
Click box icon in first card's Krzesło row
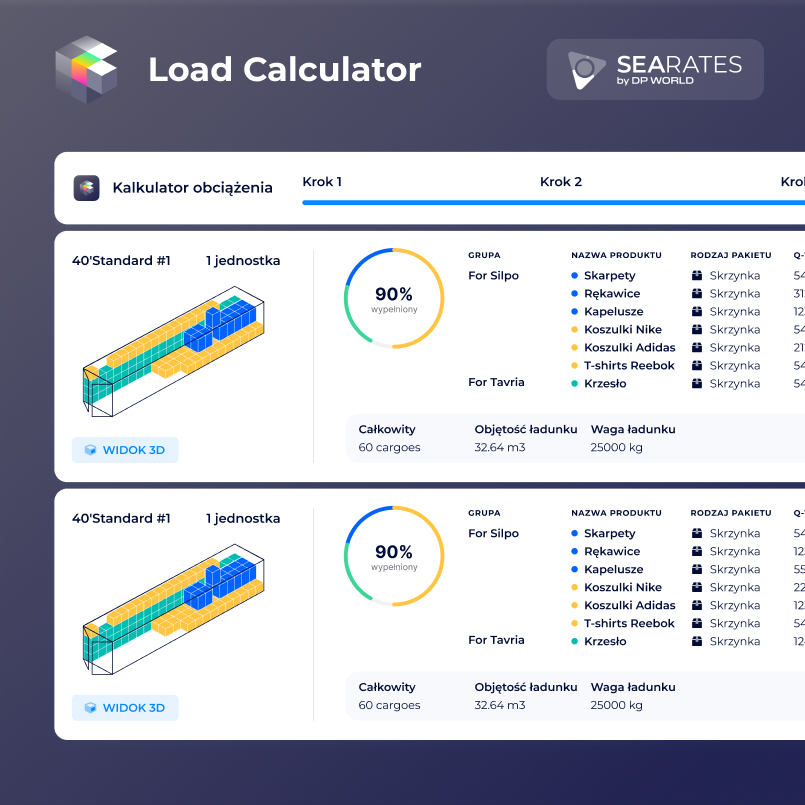(x=697, y=384)
